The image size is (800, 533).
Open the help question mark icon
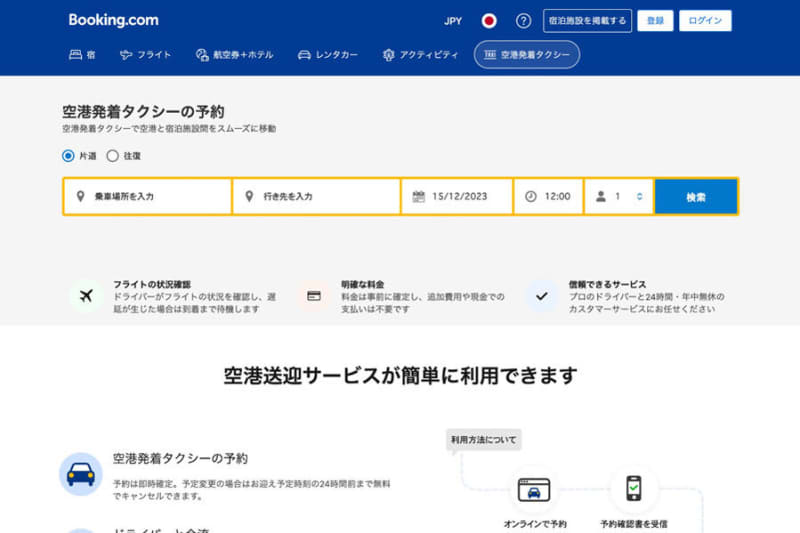523,21
